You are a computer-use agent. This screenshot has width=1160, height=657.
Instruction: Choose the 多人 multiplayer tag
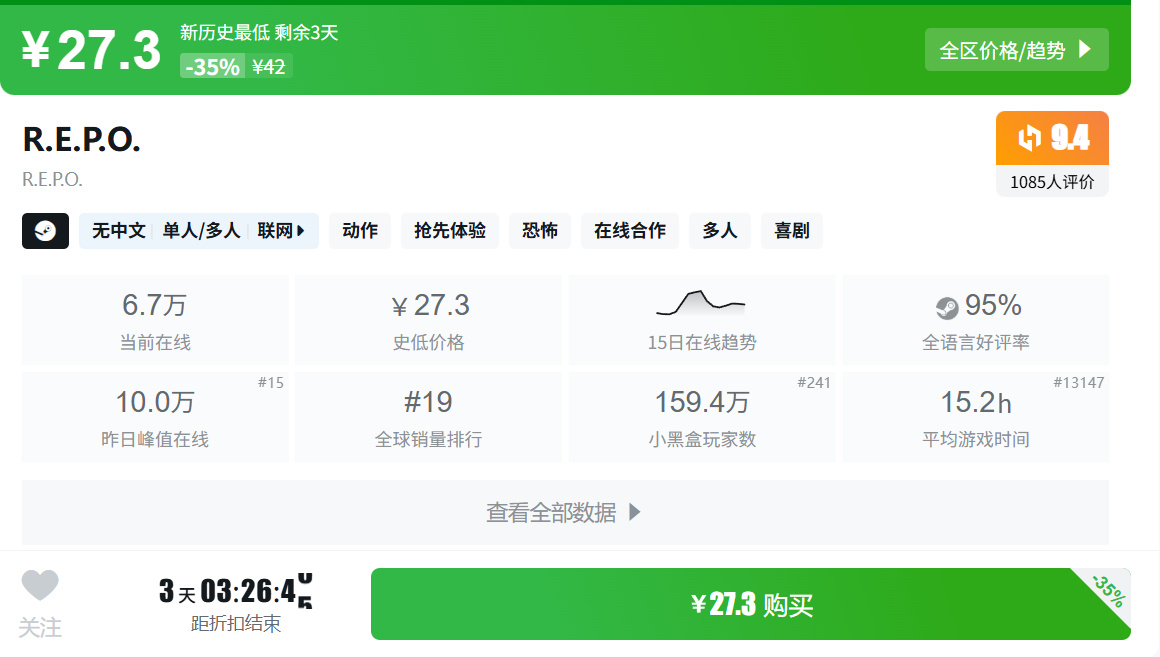(720, 231)
